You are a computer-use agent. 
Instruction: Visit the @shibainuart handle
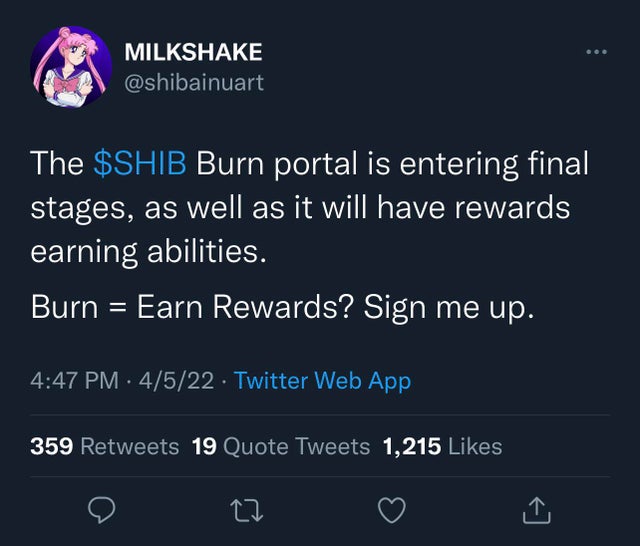[x=194, y=82]
